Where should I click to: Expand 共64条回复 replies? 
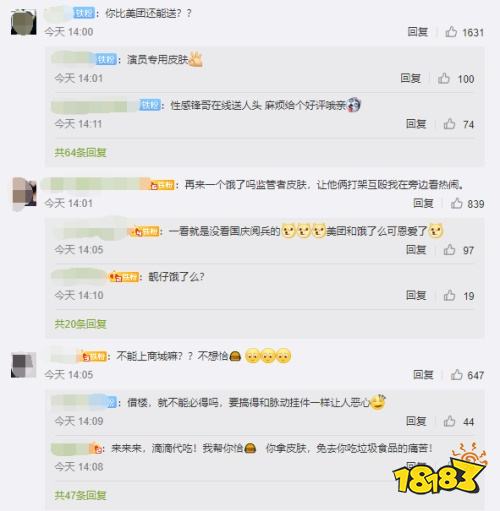(x=80, y=153)
